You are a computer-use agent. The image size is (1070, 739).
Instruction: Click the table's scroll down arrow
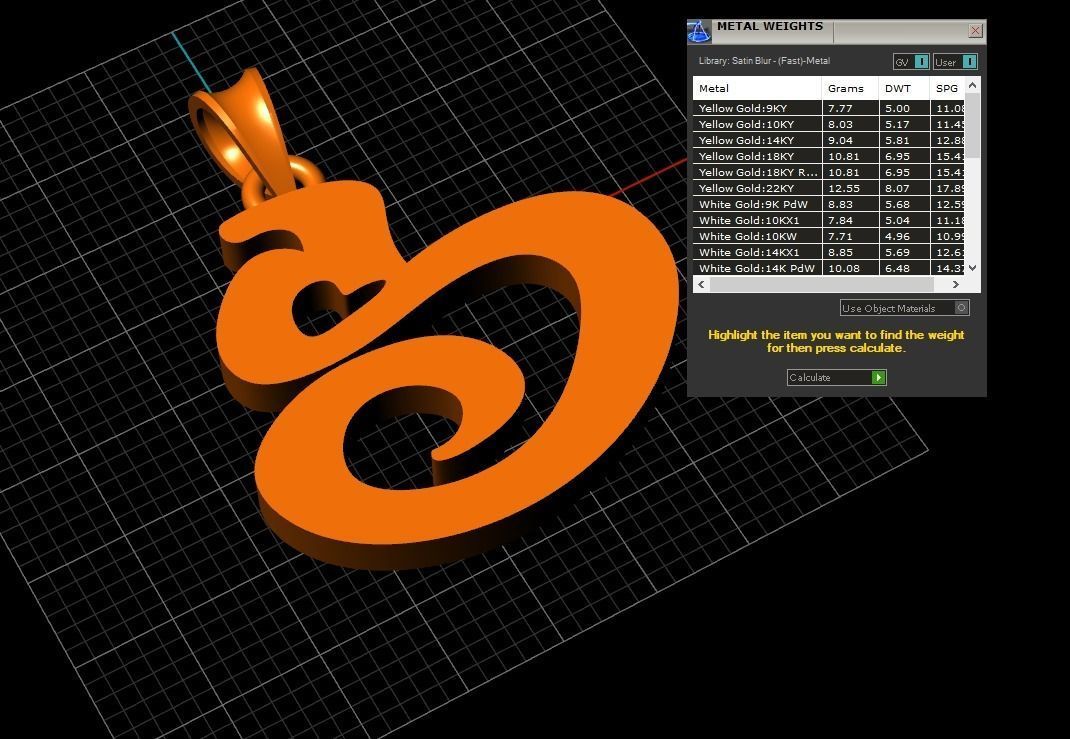(x=973, y=268)
